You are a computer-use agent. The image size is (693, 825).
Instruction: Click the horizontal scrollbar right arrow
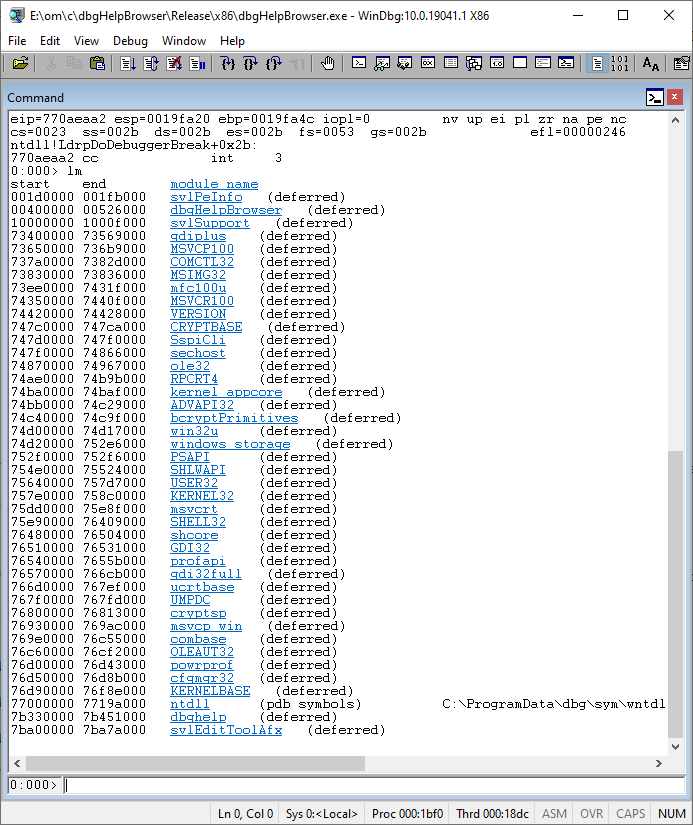click(659, 763)
